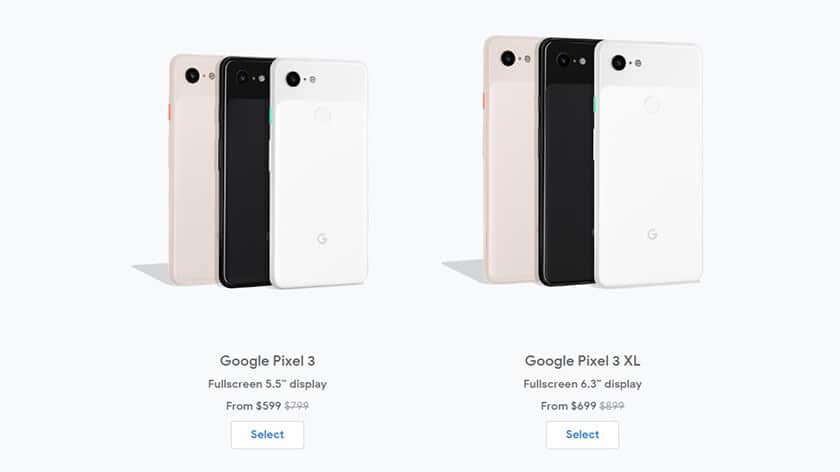Screen dimensions: 840x472
Task: Click the camera lens on white Pixel 3
Action: click(x=293, y=79)
